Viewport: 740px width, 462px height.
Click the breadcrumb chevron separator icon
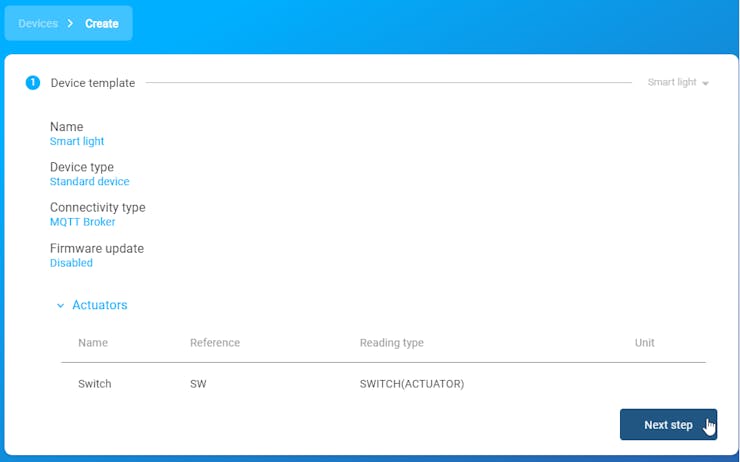coord(70,24)
